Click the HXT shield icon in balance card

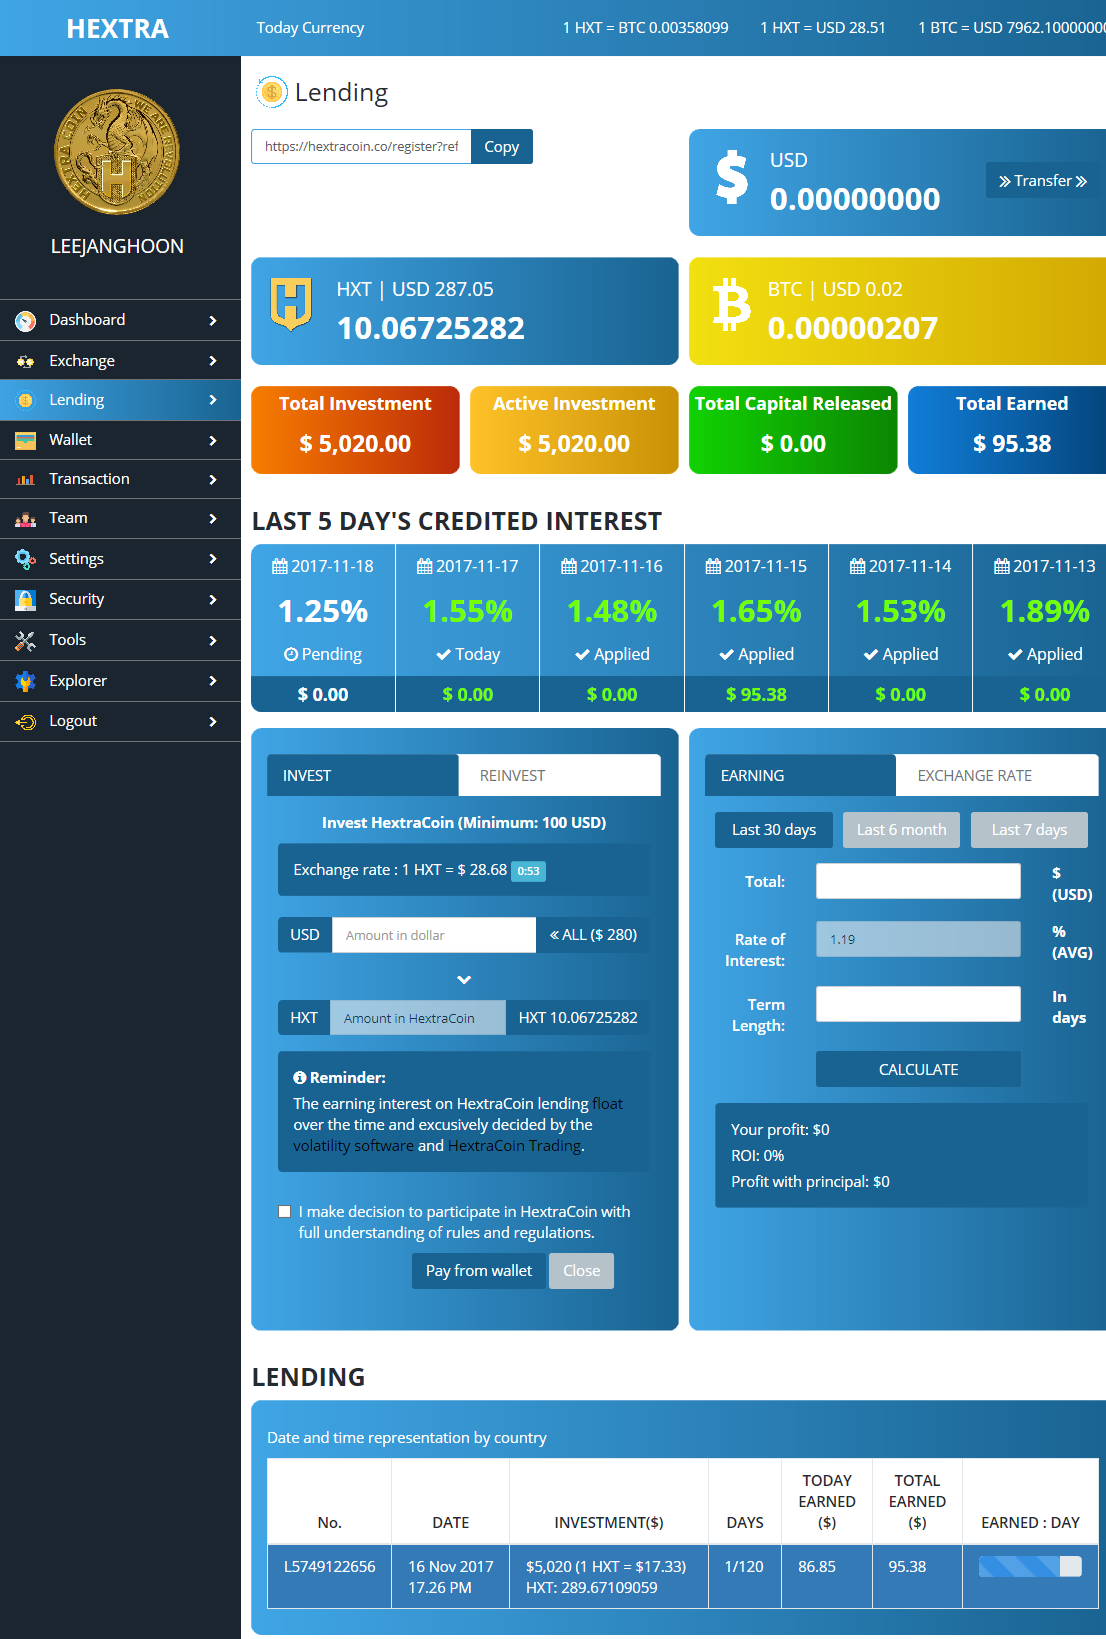coord(291,304)
